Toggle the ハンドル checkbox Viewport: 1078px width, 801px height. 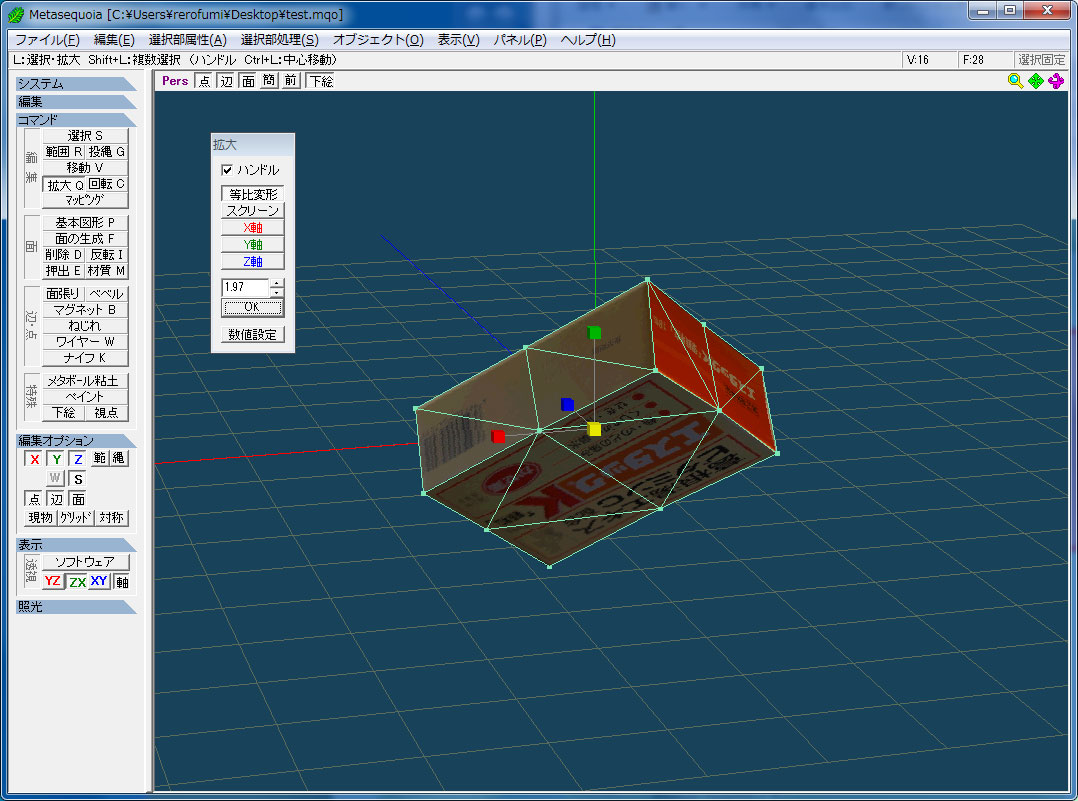(x=227, y=170)
